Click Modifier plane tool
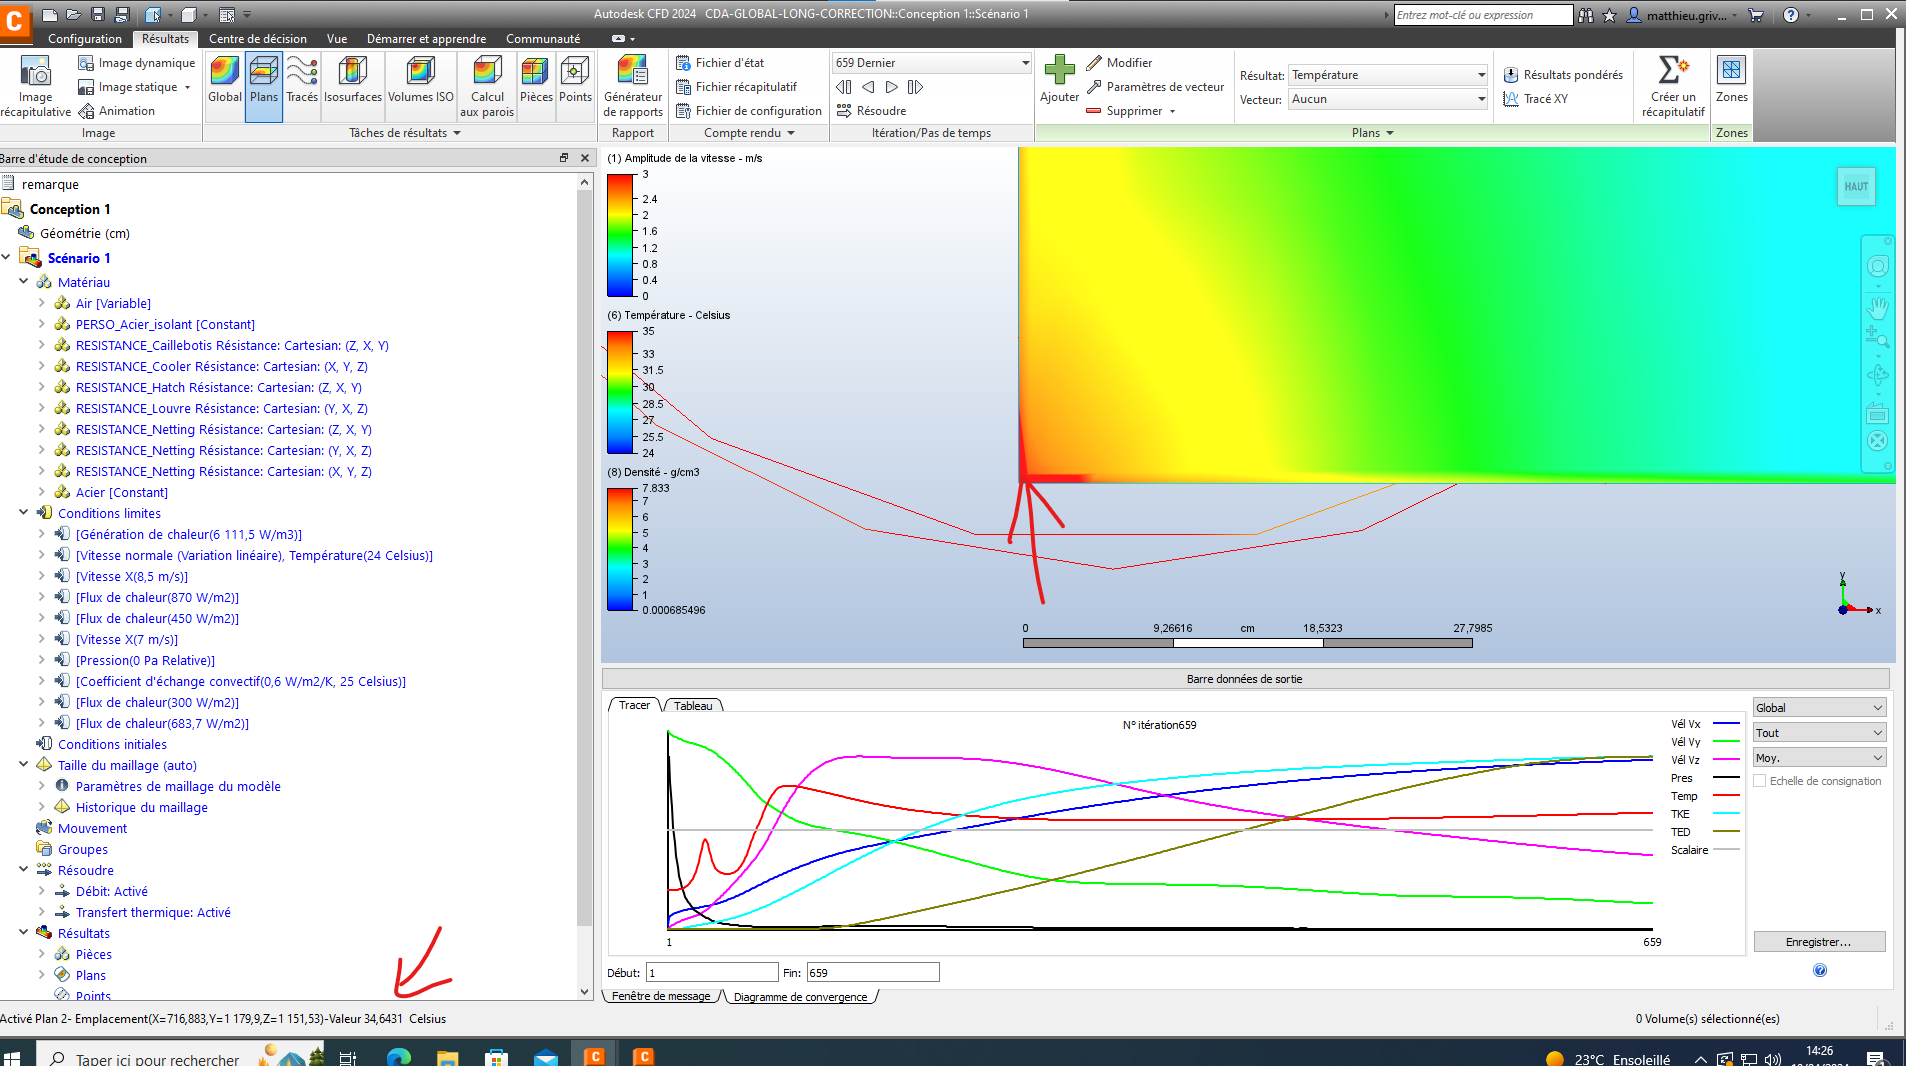Screen dimensions: 1906x1066 click(x=1119, y=63)
